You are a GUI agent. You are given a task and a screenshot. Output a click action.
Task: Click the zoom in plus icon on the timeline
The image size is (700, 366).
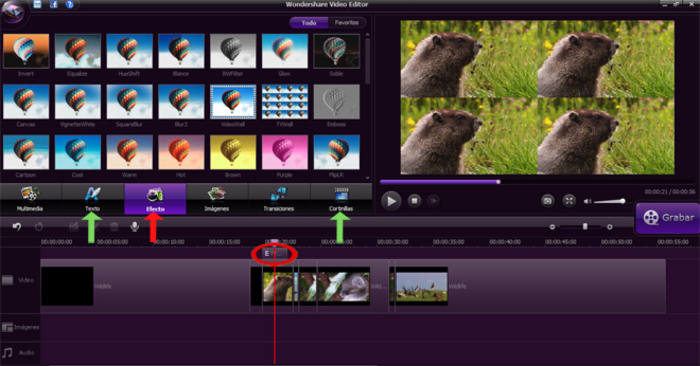point(610,227)
